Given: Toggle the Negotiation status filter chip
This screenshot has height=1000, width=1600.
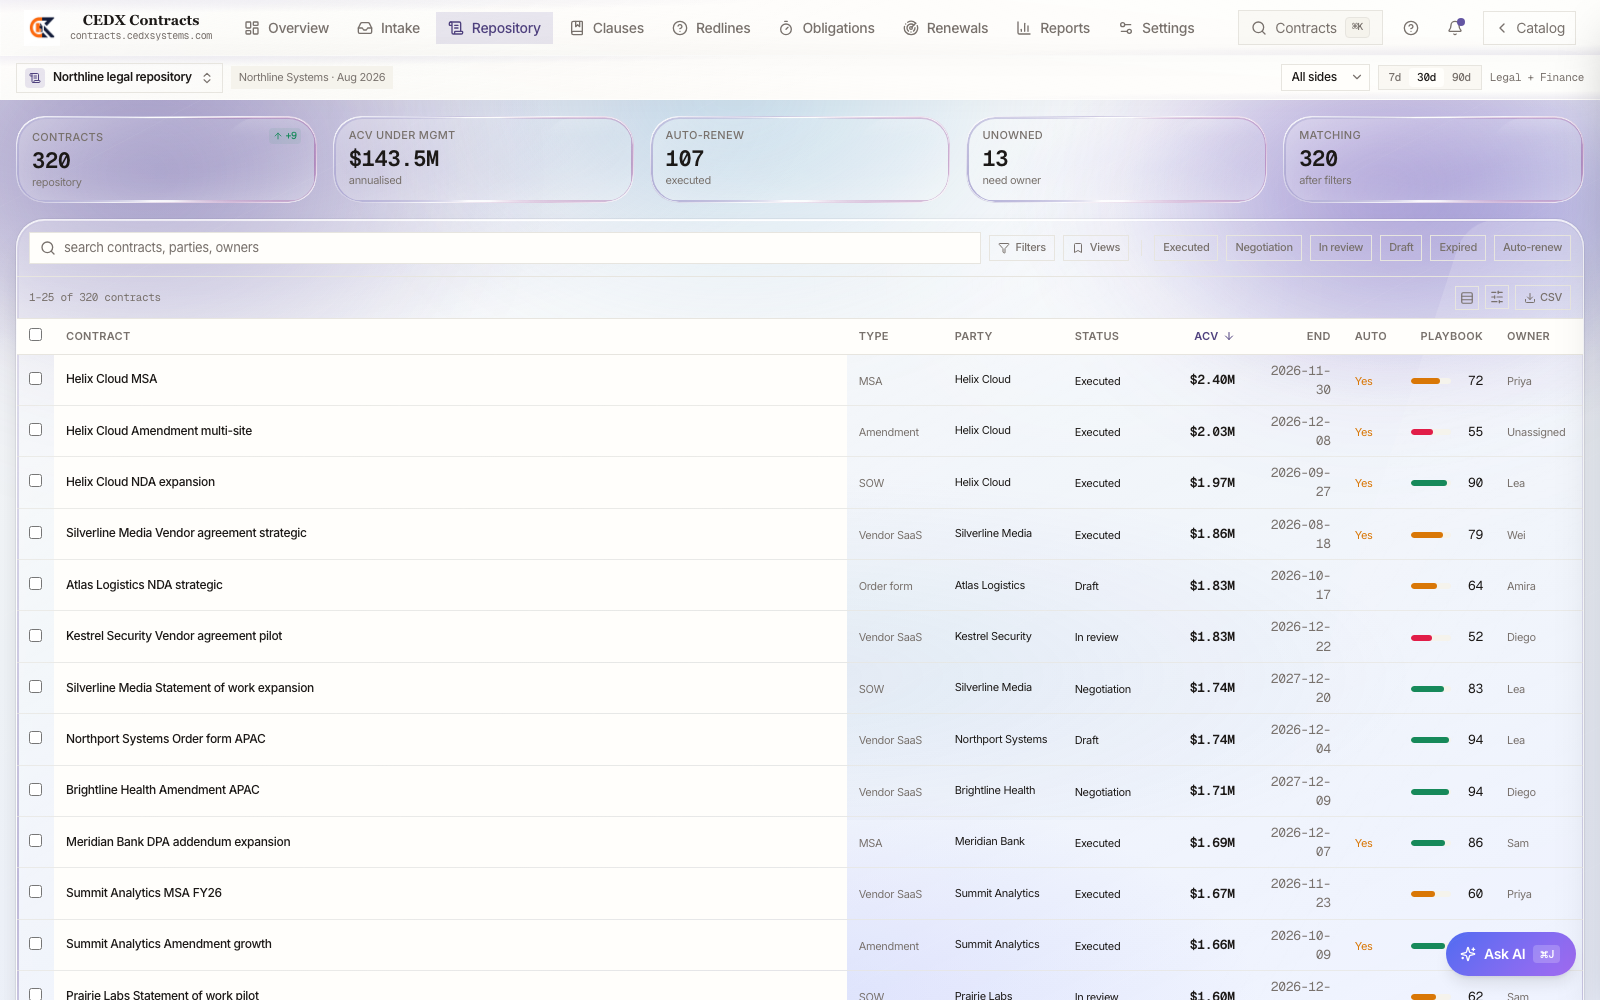Looking at the screenshot, I should pos(1264,248).
